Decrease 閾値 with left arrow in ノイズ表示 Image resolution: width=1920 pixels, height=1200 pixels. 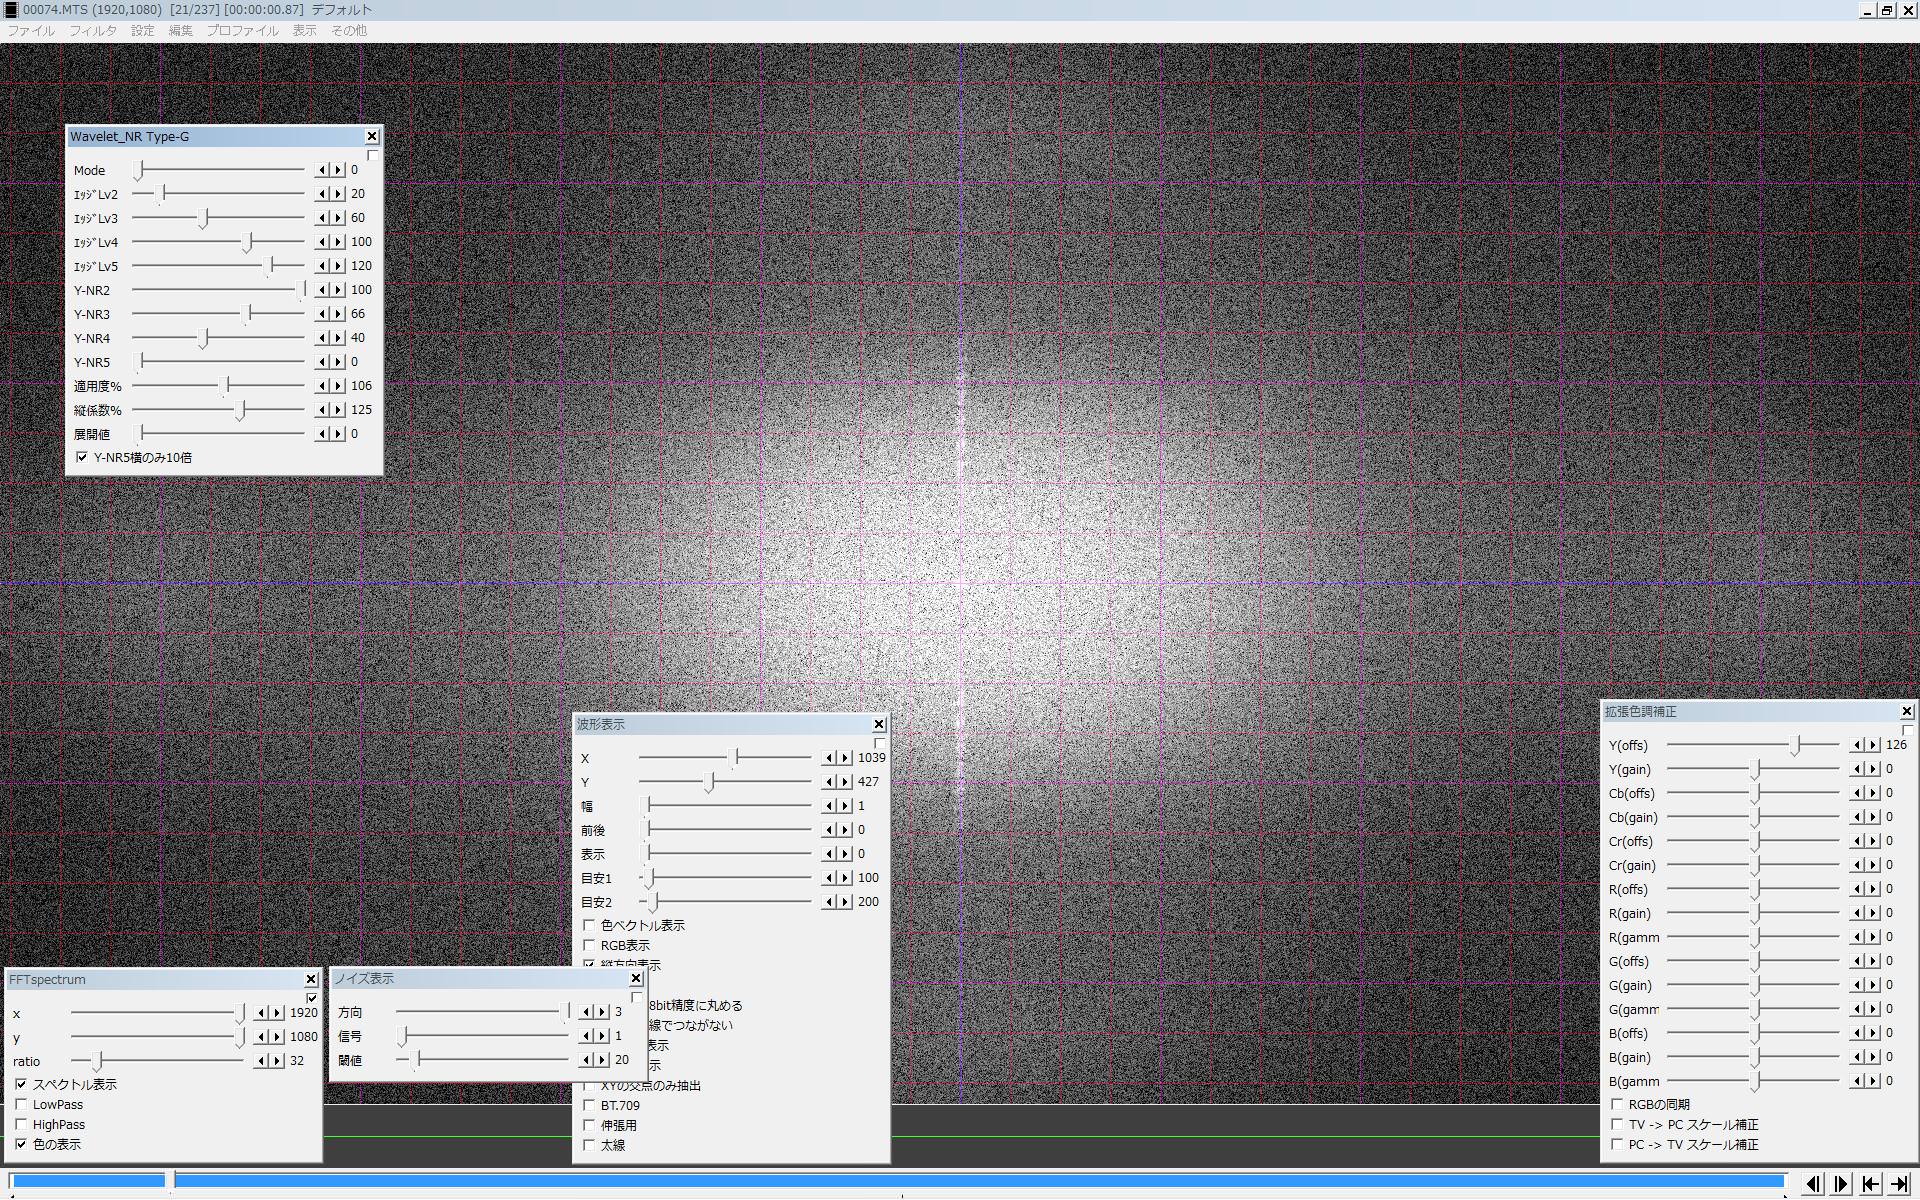coord(587,1060)
